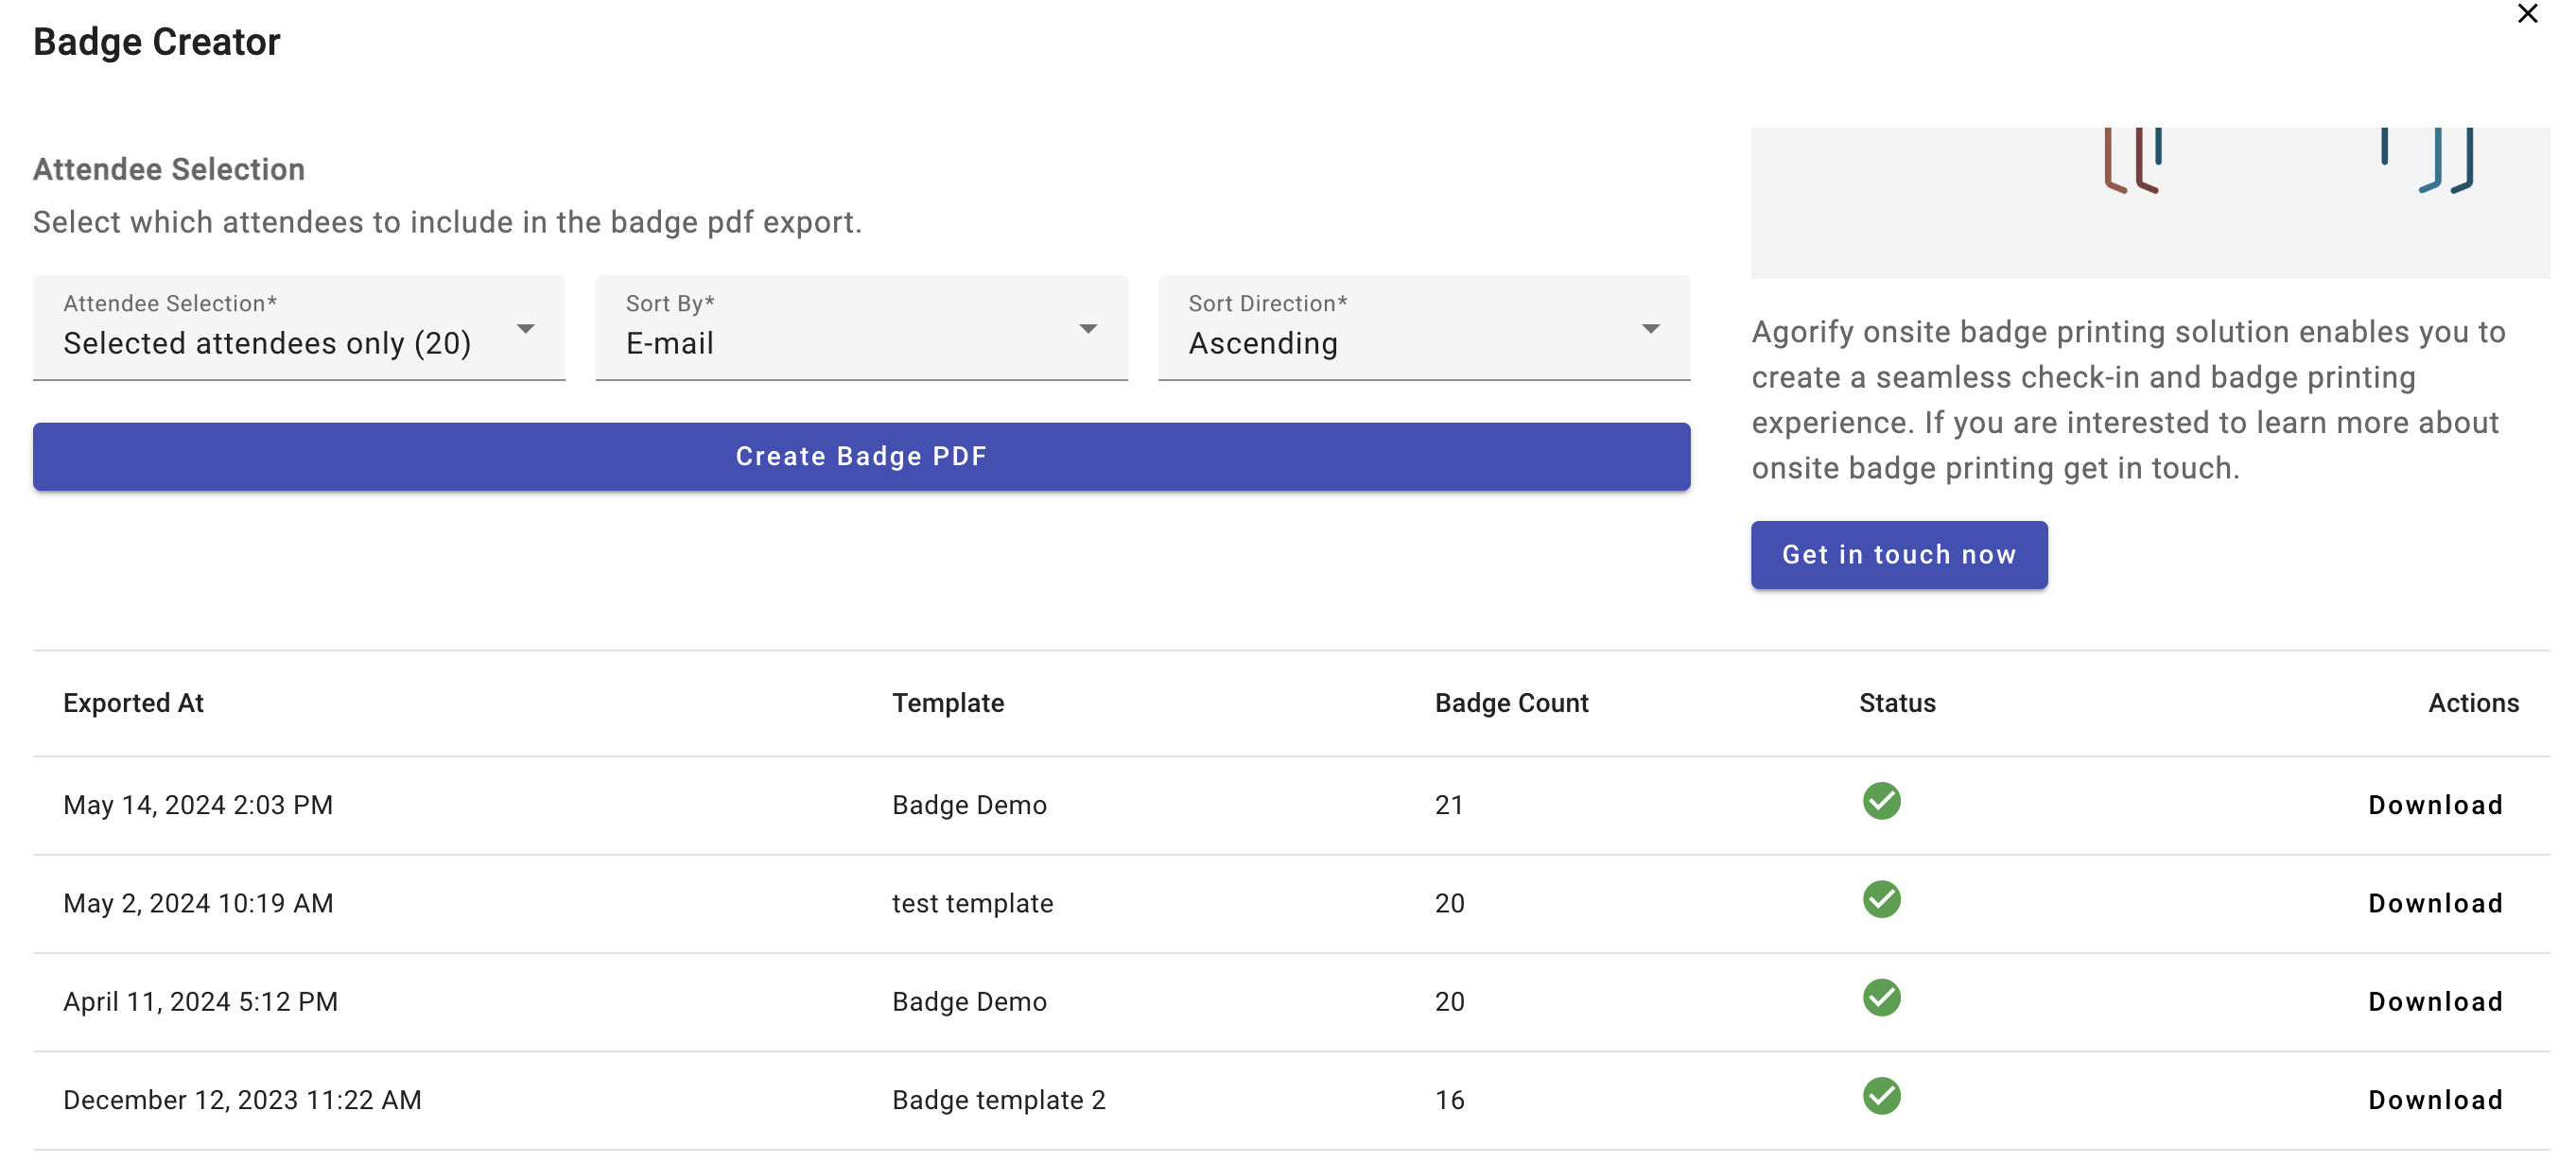2576x1163 pixels.
Task: Download the test template export
Action: [x=2434, y=903]
